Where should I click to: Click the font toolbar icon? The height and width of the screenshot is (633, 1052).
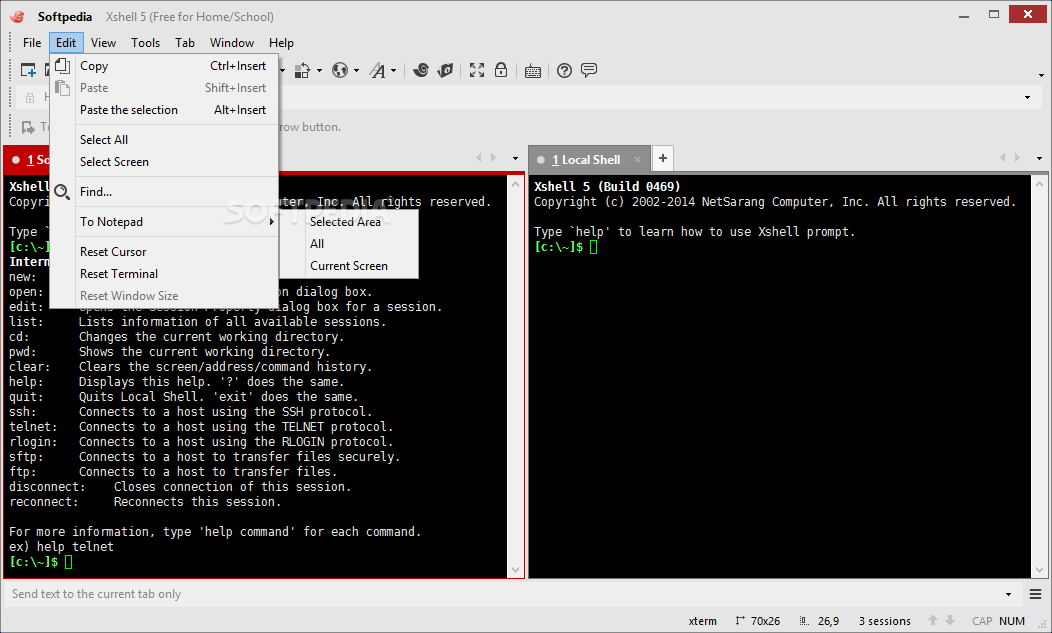pyautogui.click(x=378, y=70)
